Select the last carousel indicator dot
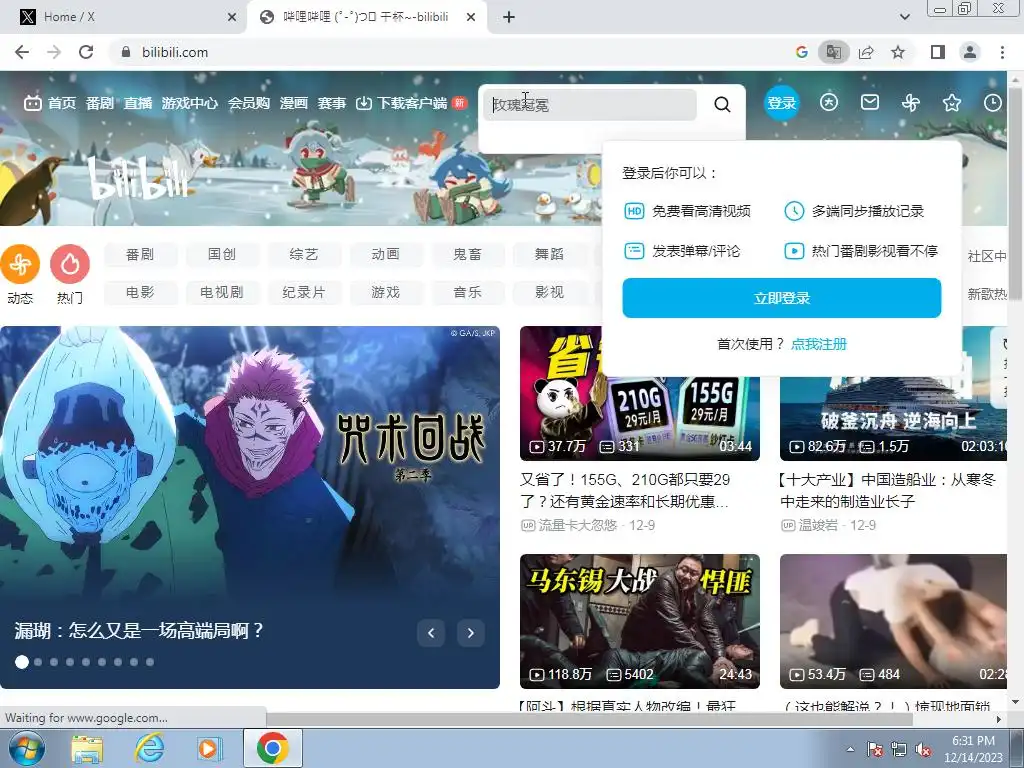1024x768 pixels. click(150, 662)
